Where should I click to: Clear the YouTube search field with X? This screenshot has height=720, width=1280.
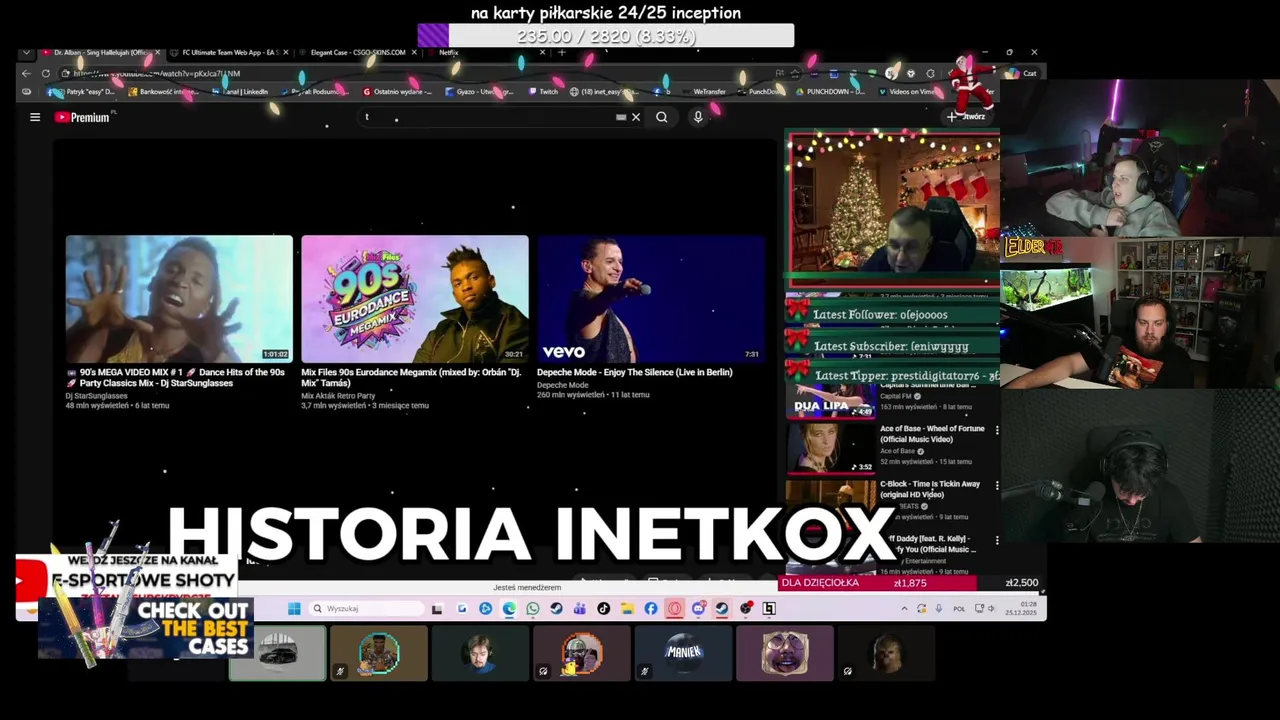pyautogui.click(x=636, y=117)
